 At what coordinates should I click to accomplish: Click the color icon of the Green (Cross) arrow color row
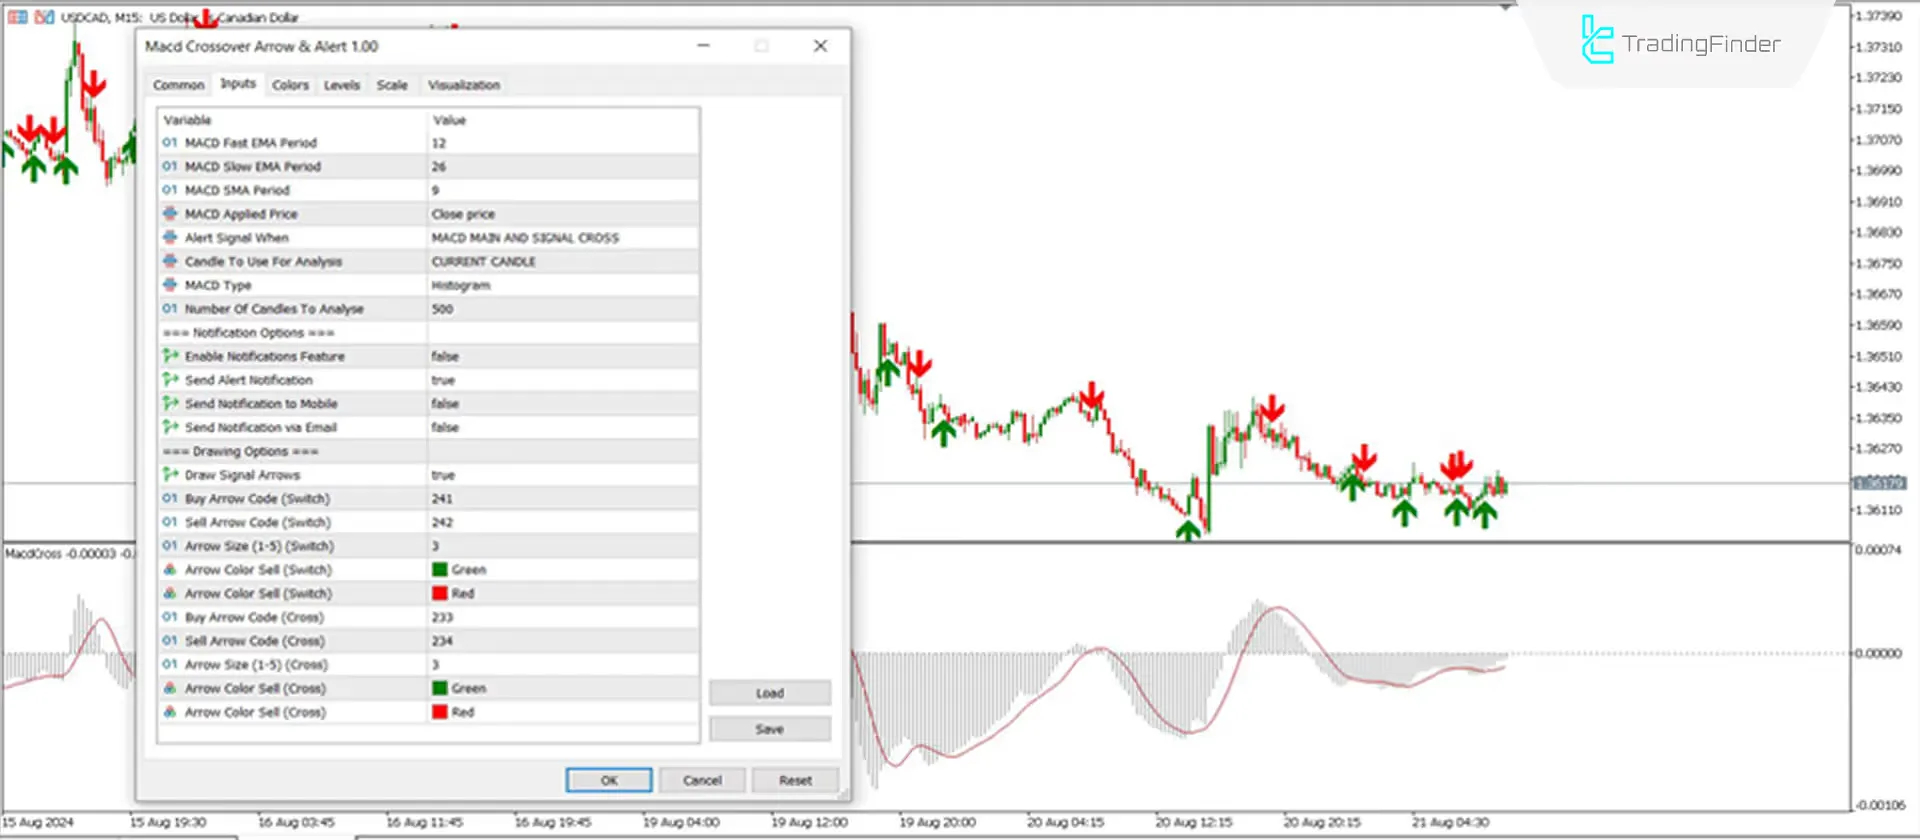170,689
